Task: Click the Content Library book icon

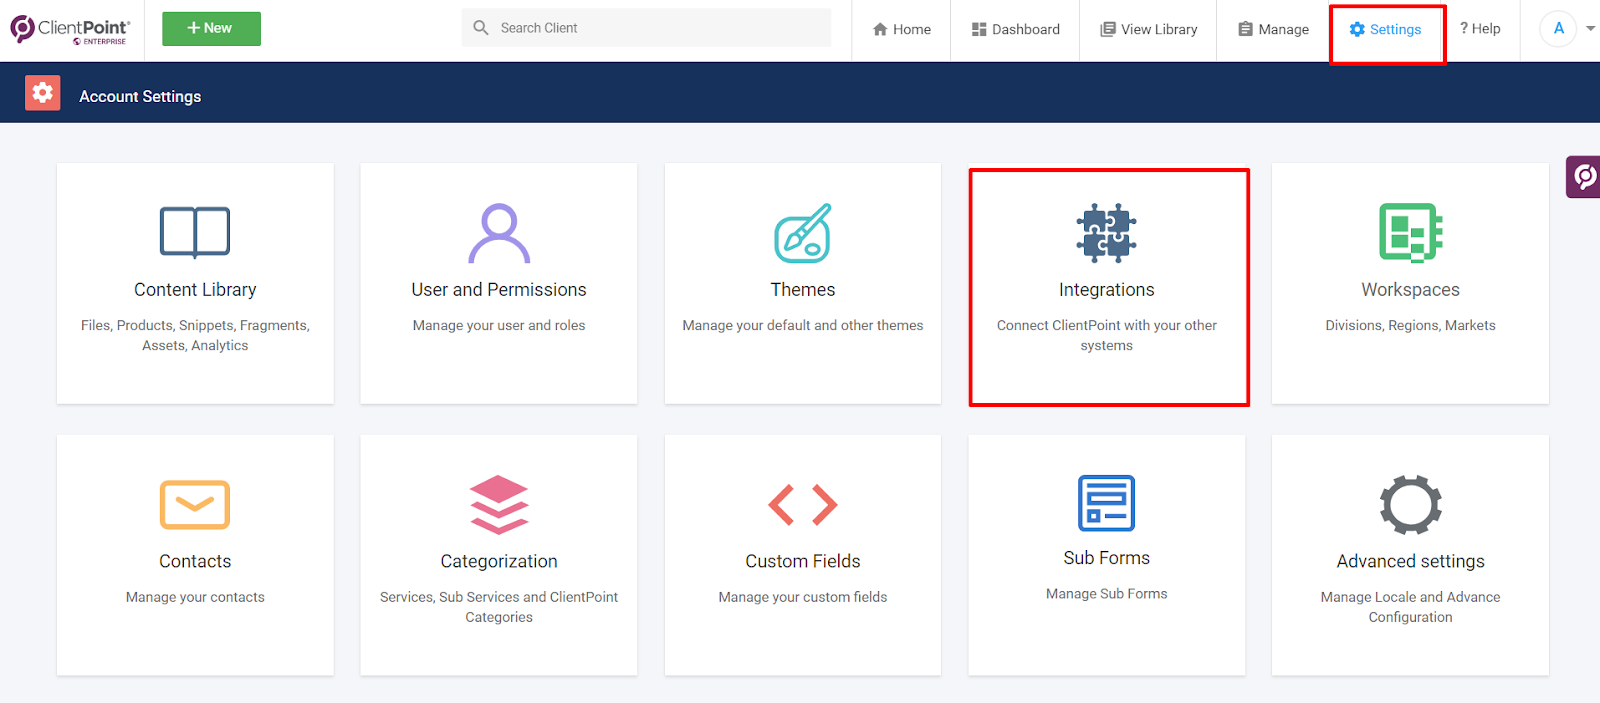Action: pyautogui.click(x=195, y=232)
